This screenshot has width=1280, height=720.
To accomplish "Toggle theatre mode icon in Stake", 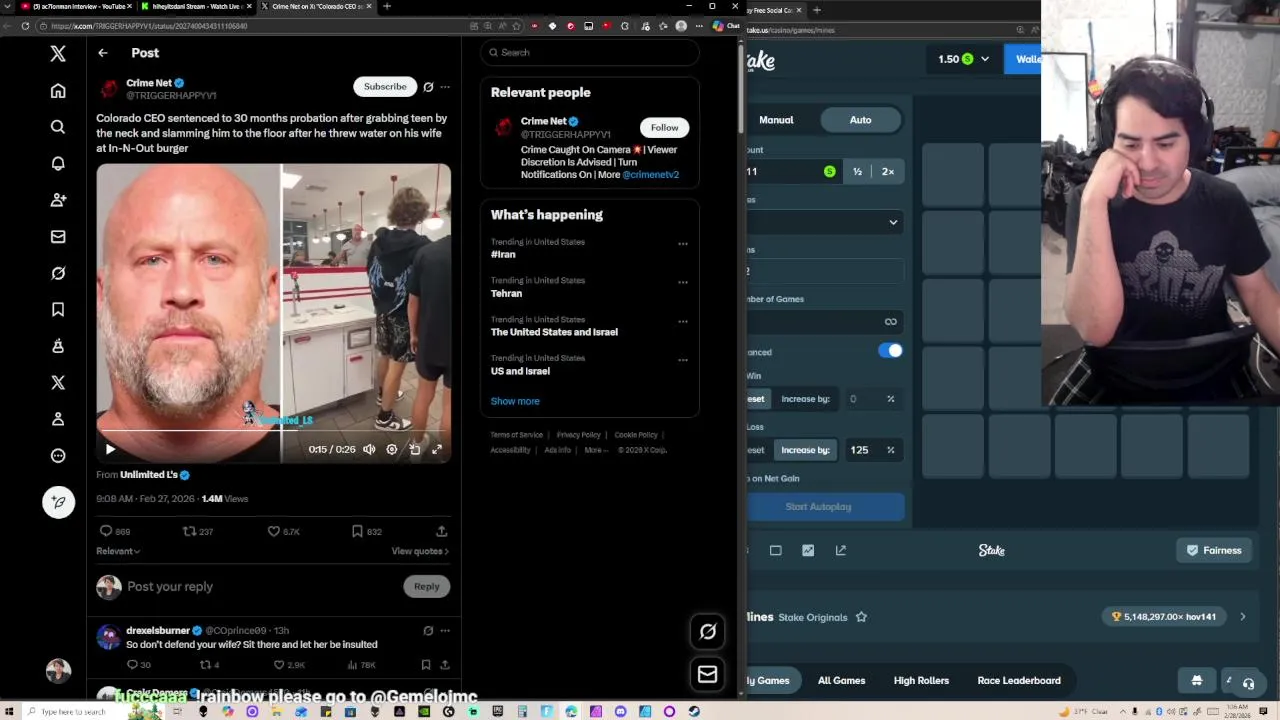I will [775, 550].
